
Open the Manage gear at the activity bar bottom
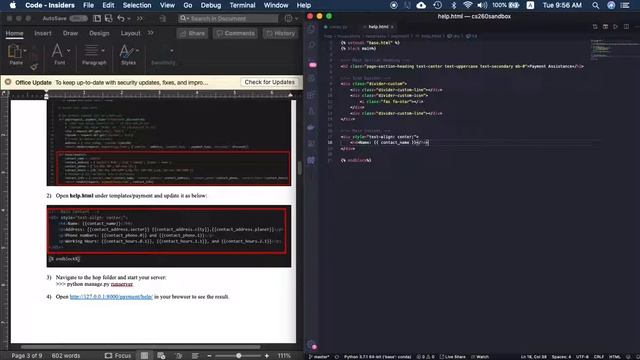[x=312, y=345]
